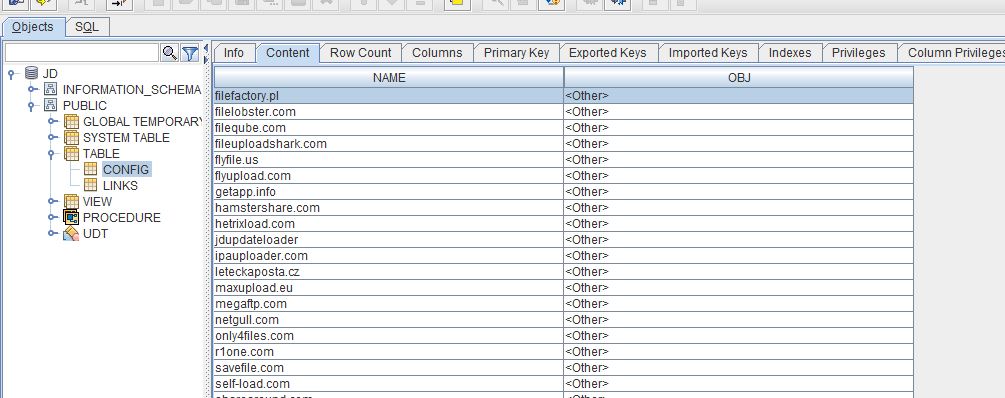Select the self-load.com cell
1005x398 pixels.
click(x=389, y=384)
